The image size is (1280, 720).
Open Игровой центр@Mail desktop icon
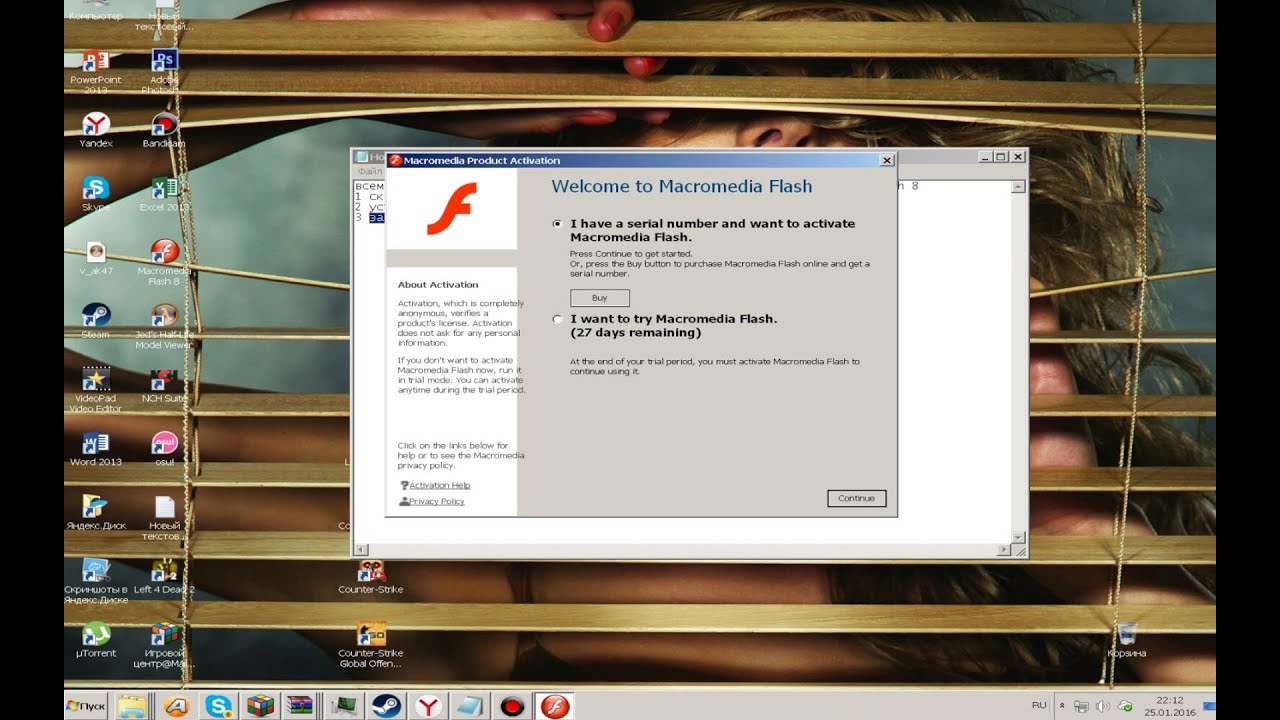(x=164, y=645)
